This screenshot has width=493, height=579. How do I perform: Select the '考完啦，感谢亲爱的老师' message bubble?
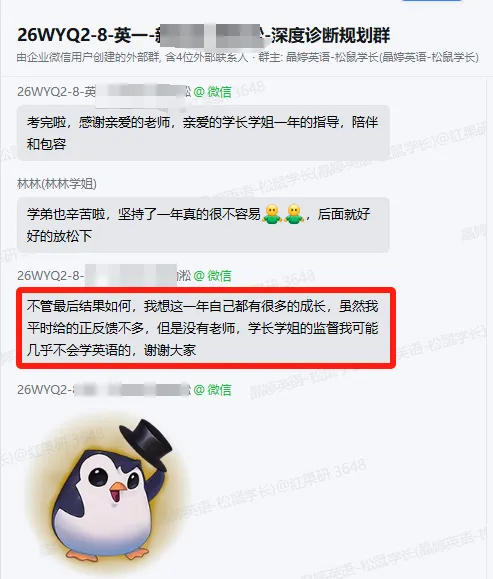203,133
